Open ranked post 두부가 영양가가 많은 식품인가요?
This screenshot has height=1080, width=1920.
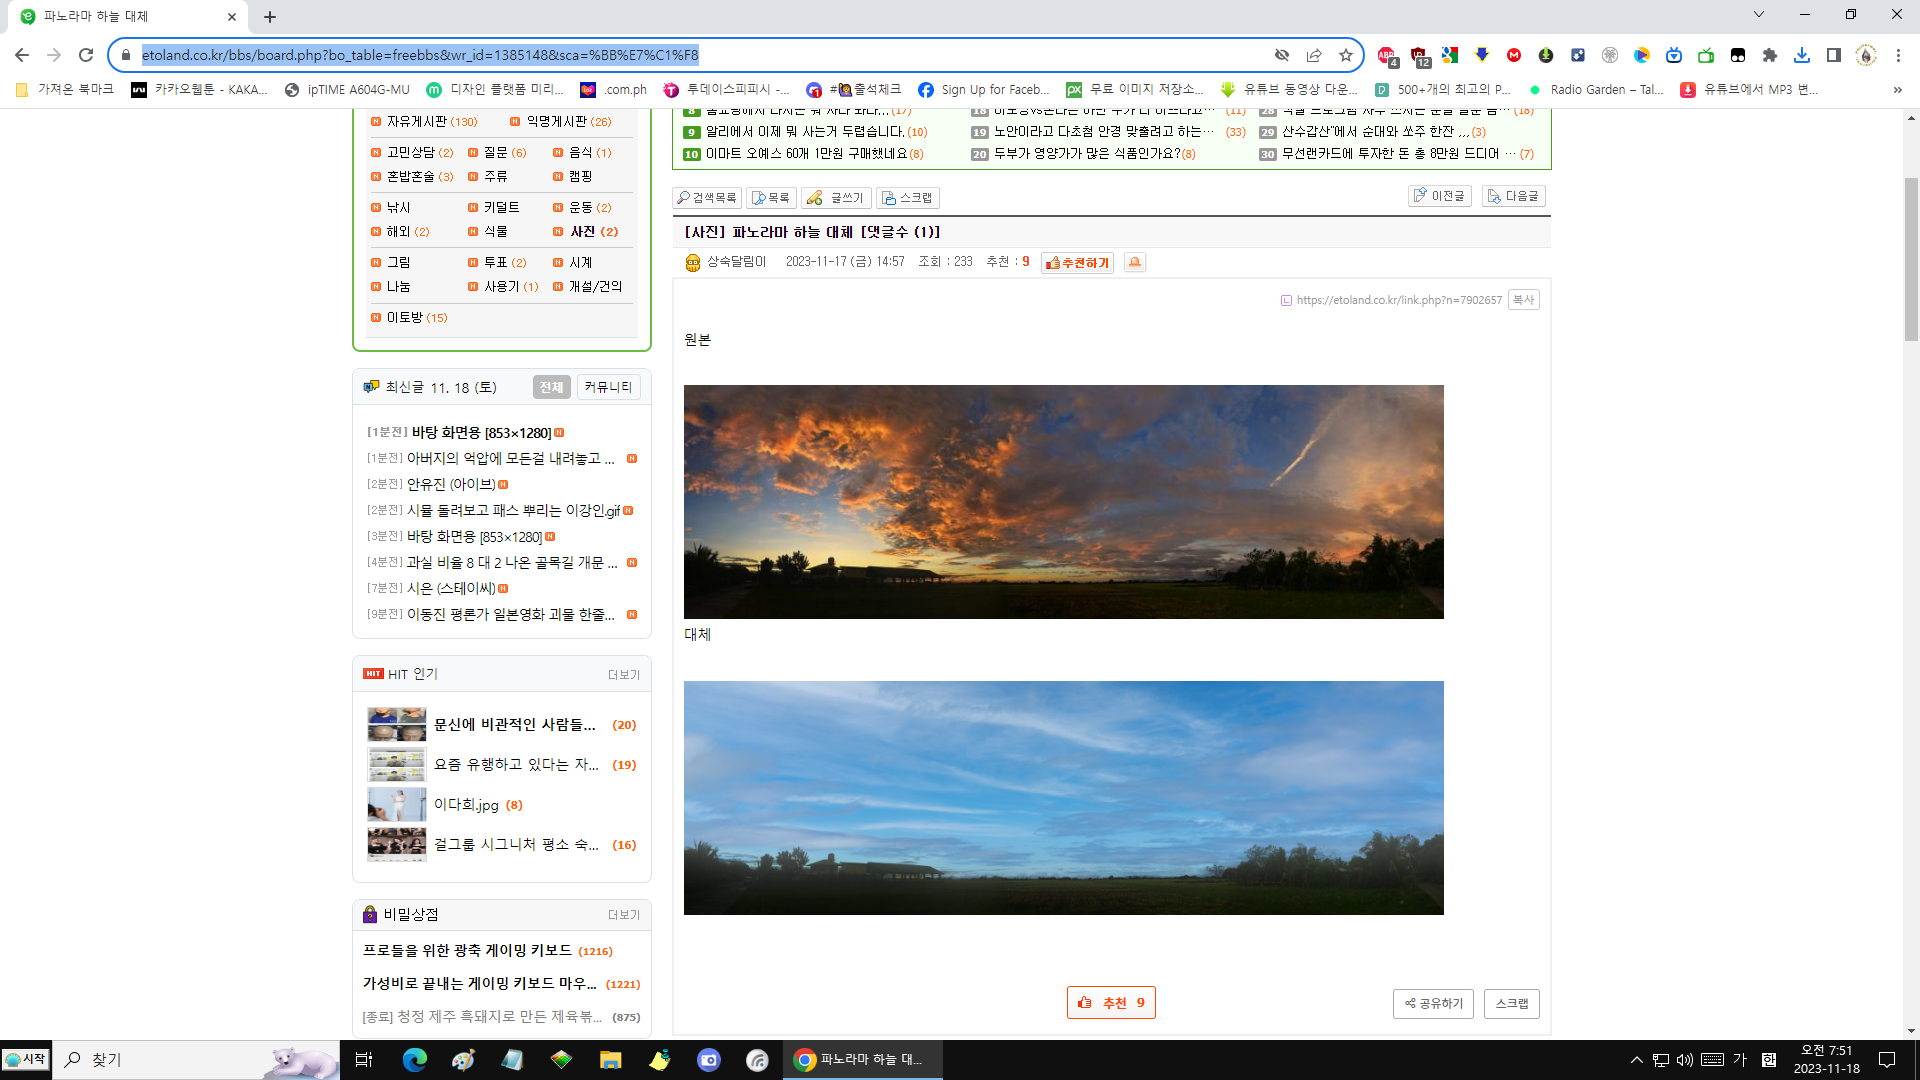[1087, 154]
